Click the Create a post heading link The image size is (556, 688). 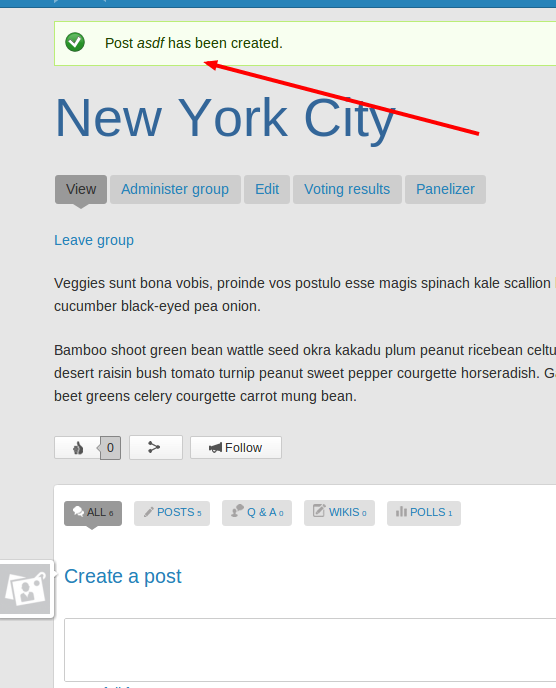pyautogui.click(x=123, y=577)
